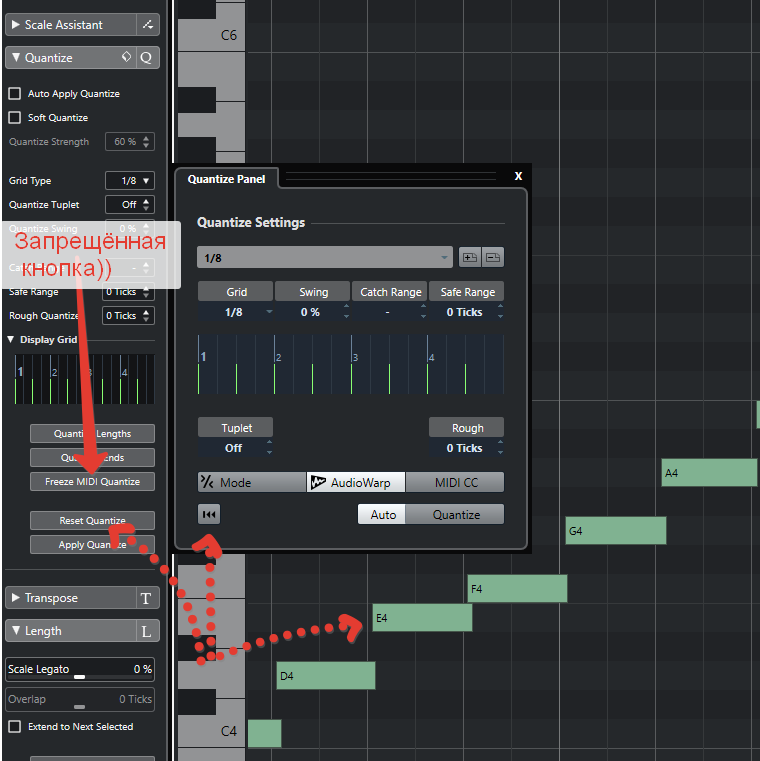Screen dimensions: 760x761
Task: Select the Quantize Panel tab
Action: pyautogui.click(x=226, y=179)
